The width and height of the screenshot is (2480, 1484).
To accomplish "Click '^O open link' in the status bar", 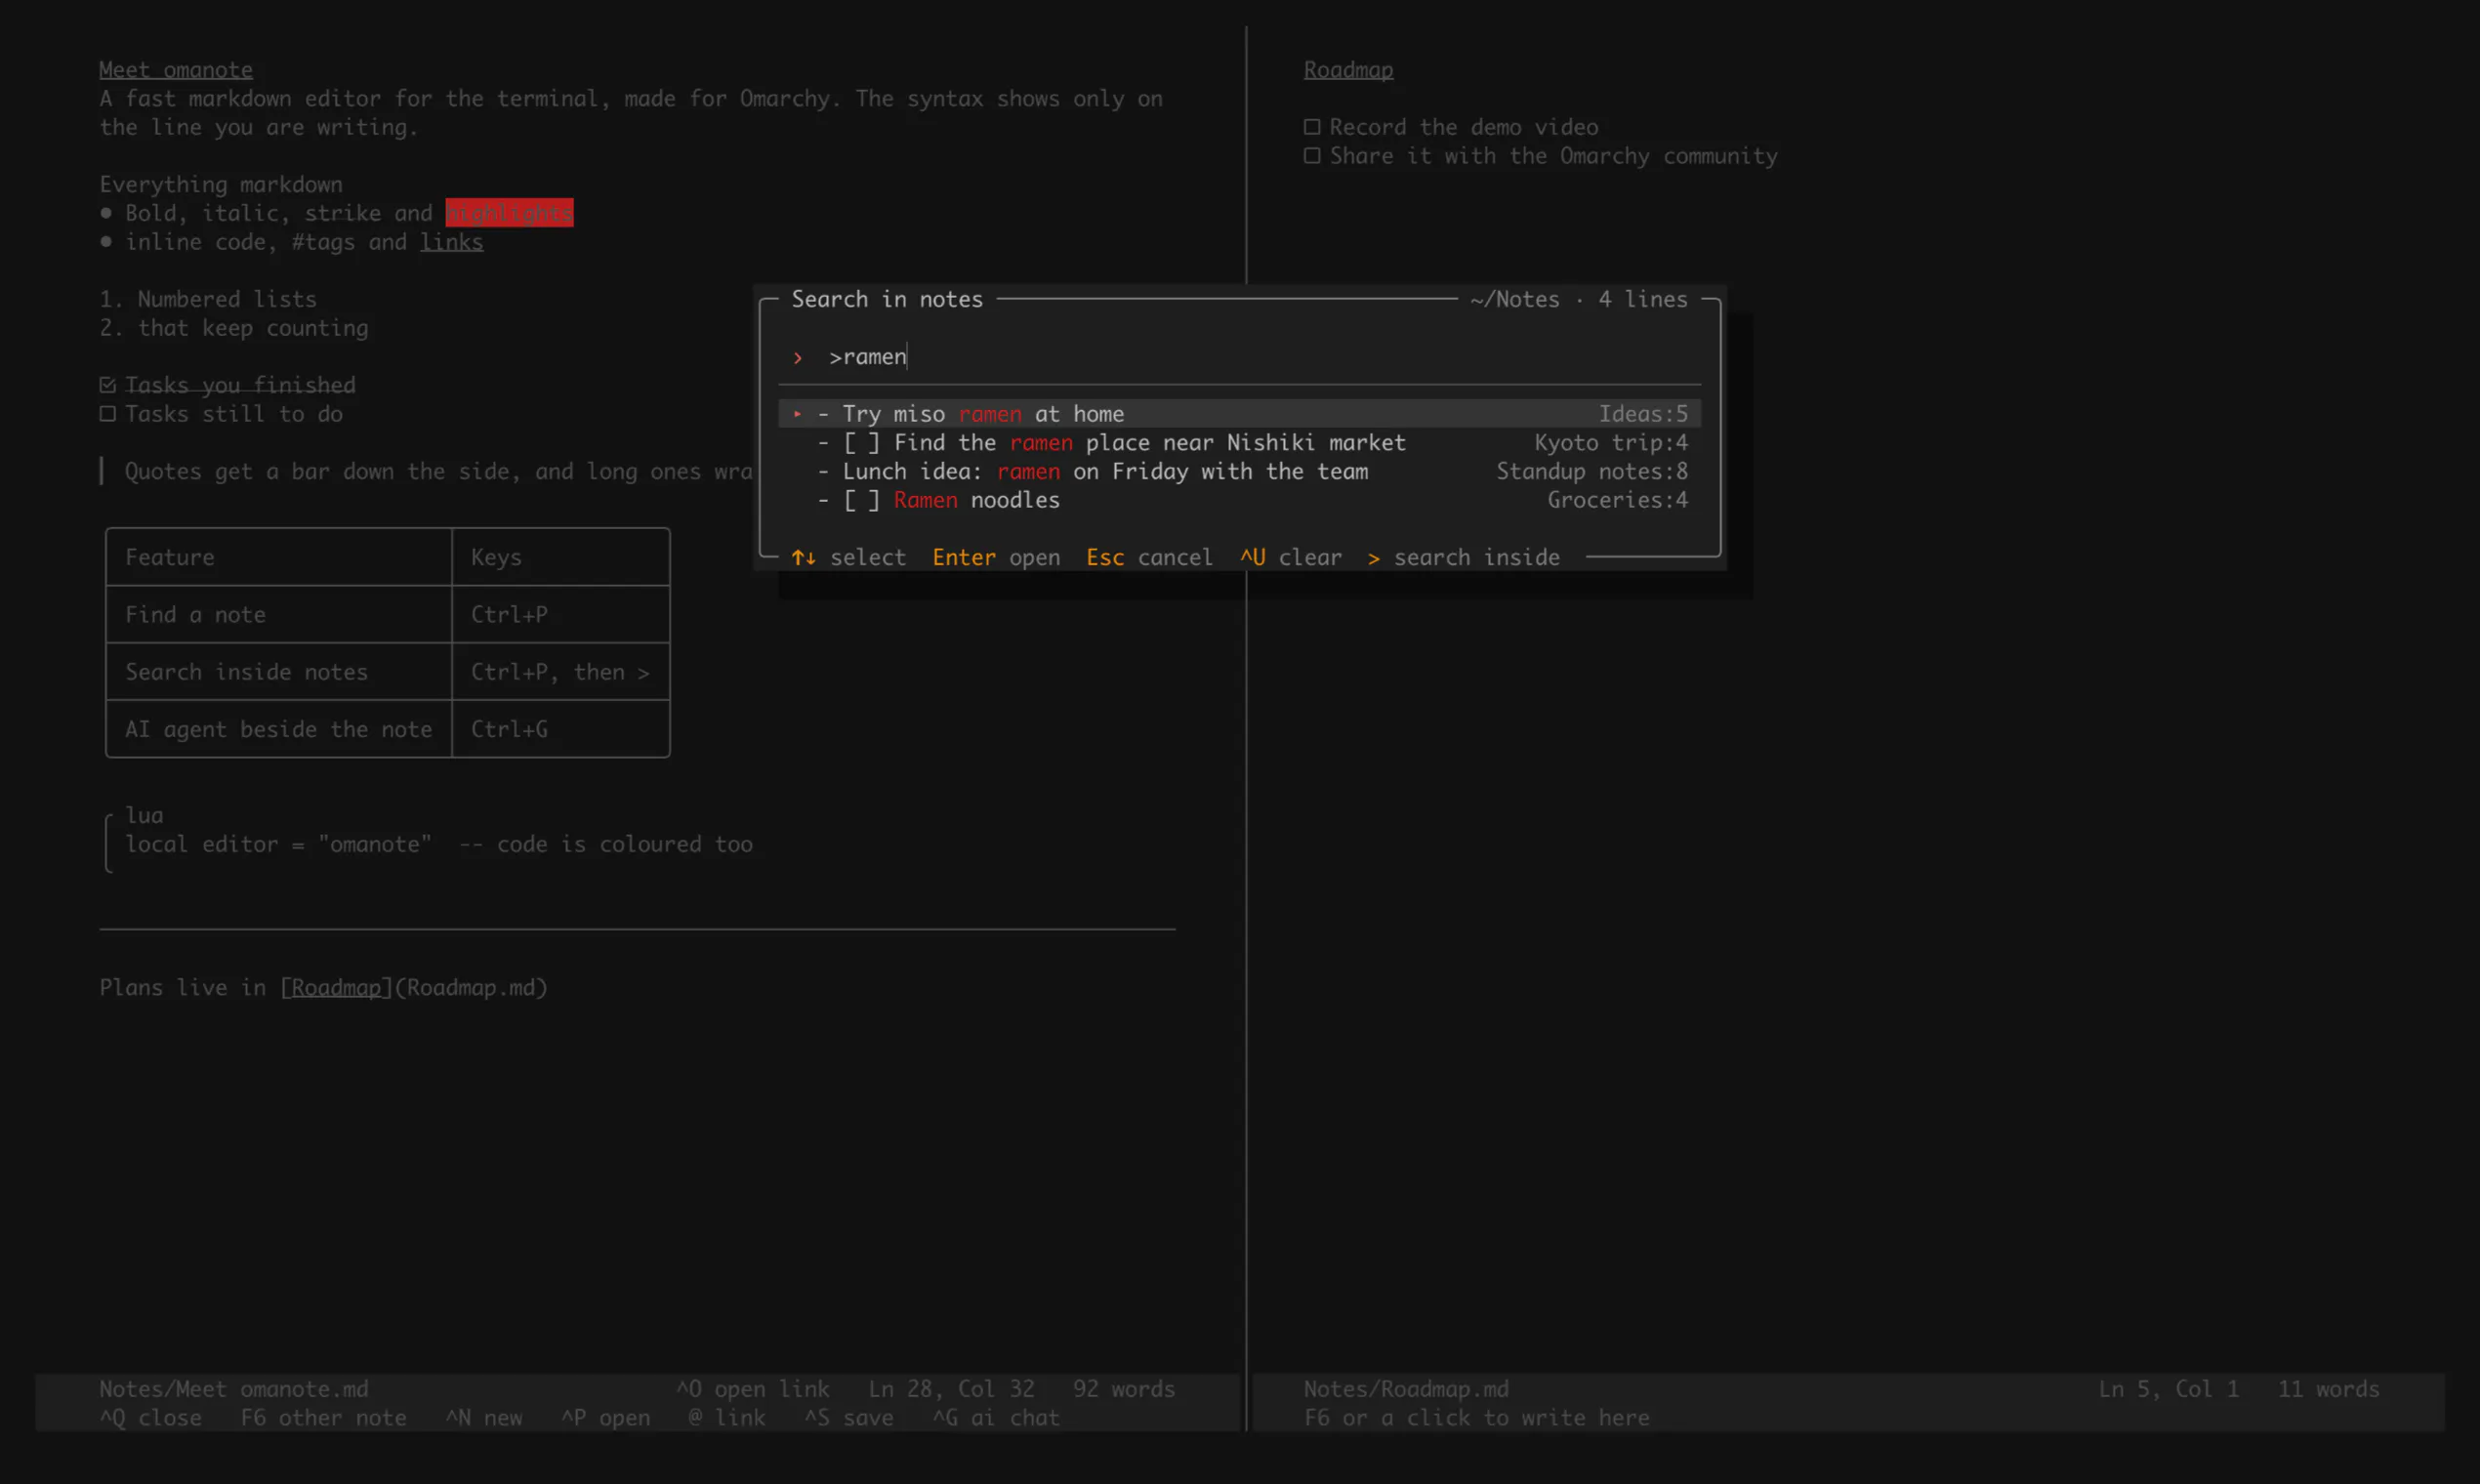I will [753, 1389].
